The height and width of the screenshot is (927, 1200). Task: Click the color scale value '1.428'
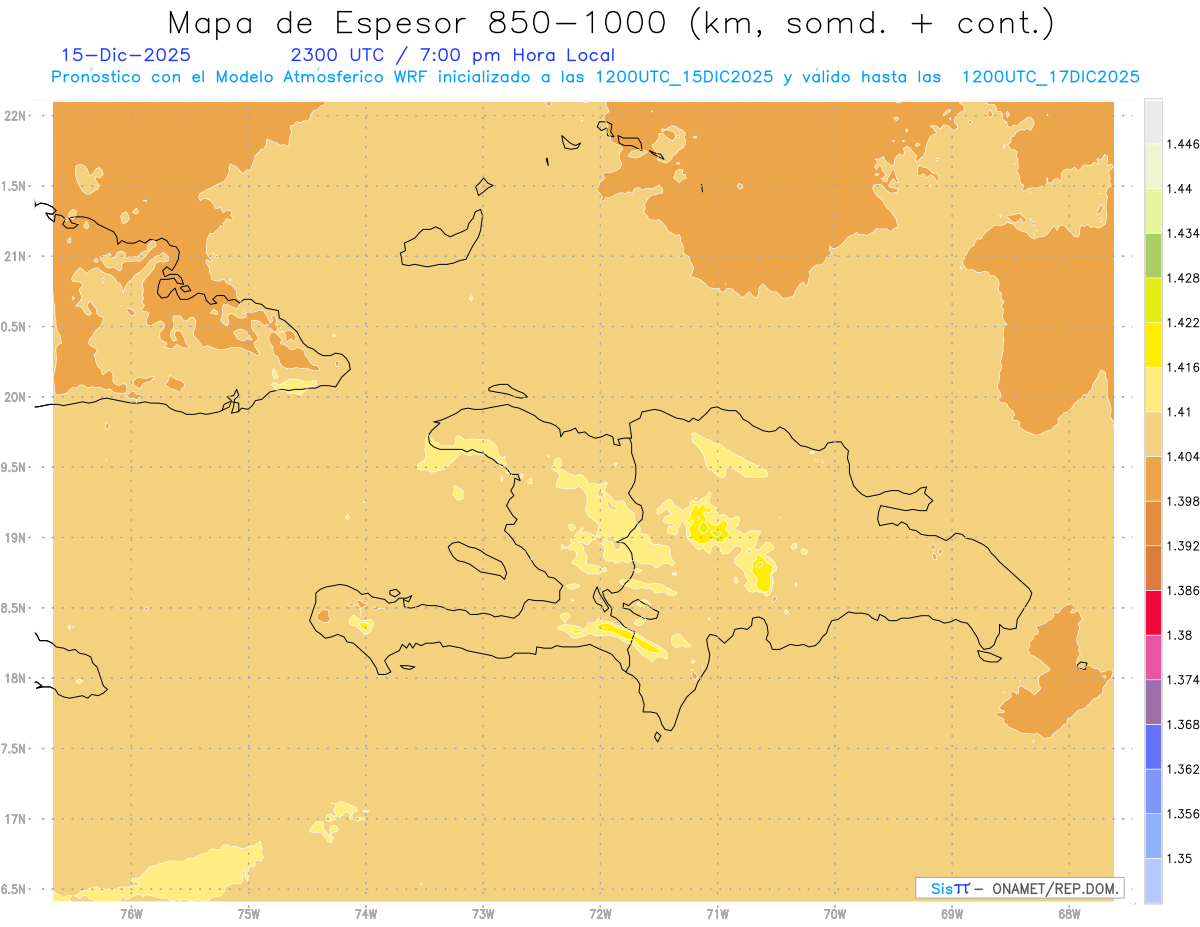[x=1183, y=278]
